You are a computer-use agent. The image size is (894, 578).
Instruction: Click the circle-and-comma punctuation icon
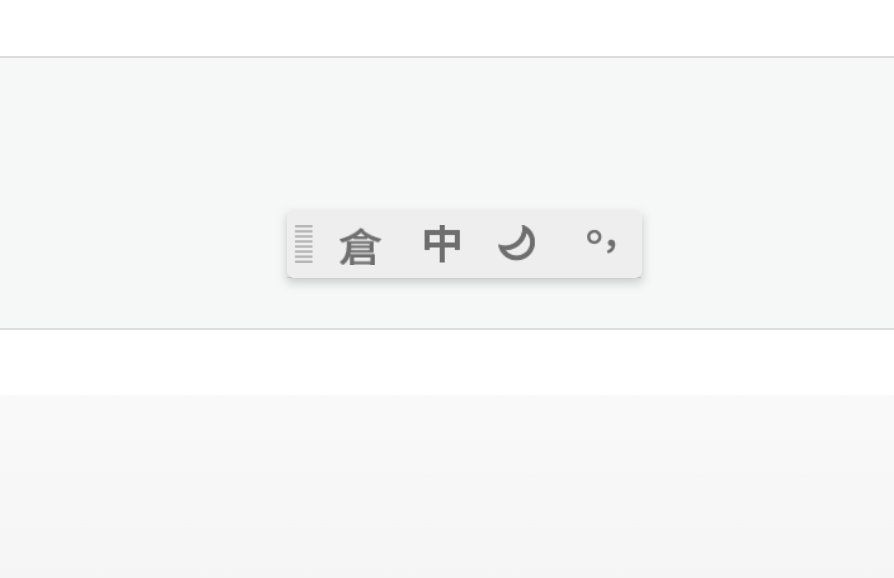point(601,241)
